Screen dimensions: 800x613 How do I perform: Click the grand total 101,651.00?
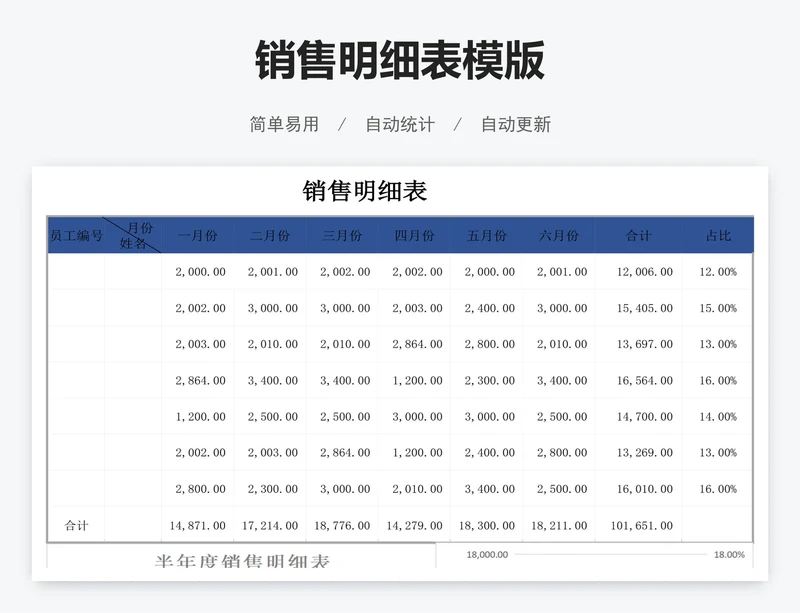pyautogui.click(x=642, y=526)
